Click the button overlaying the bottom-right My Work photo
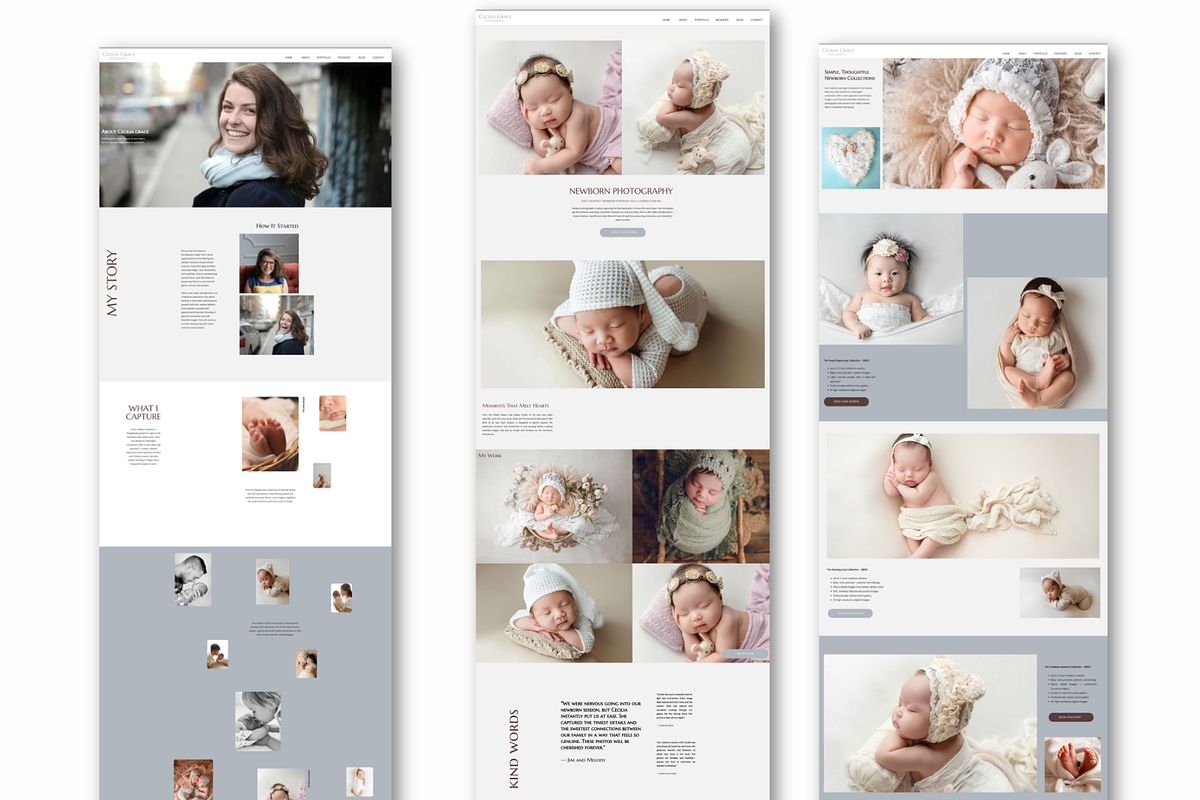 (x=746, y=653)
